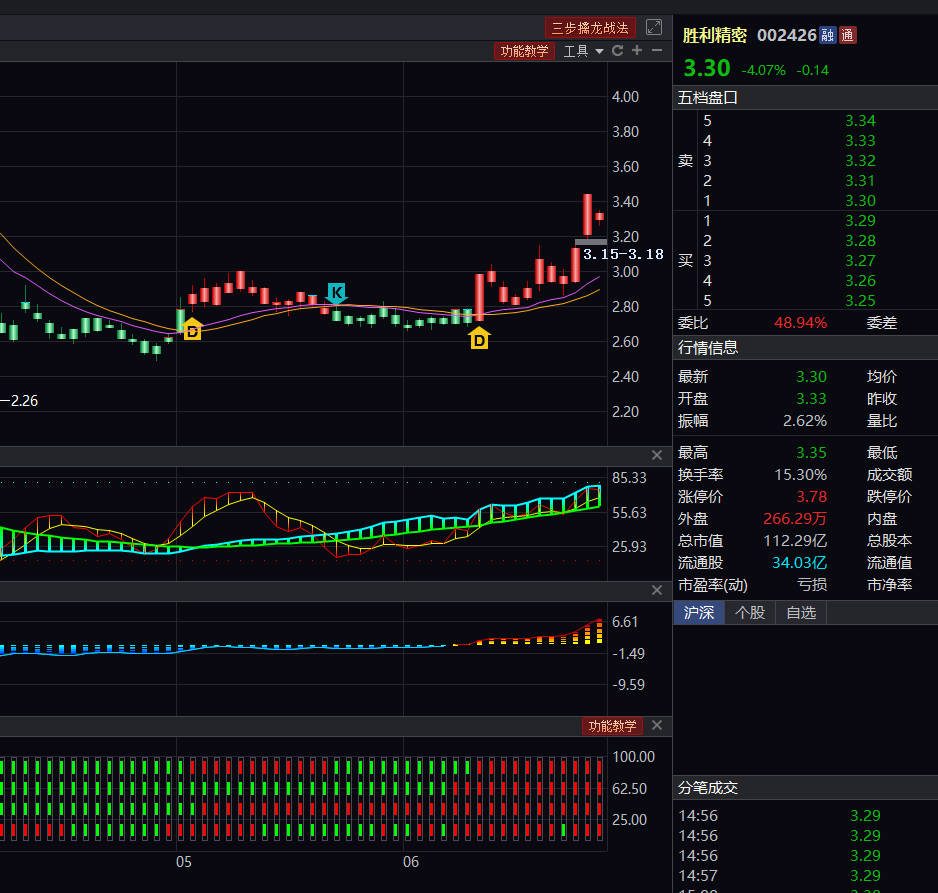Switch to the 个股 tab
This screenshot has width=938, height=893.
[750, 612]
